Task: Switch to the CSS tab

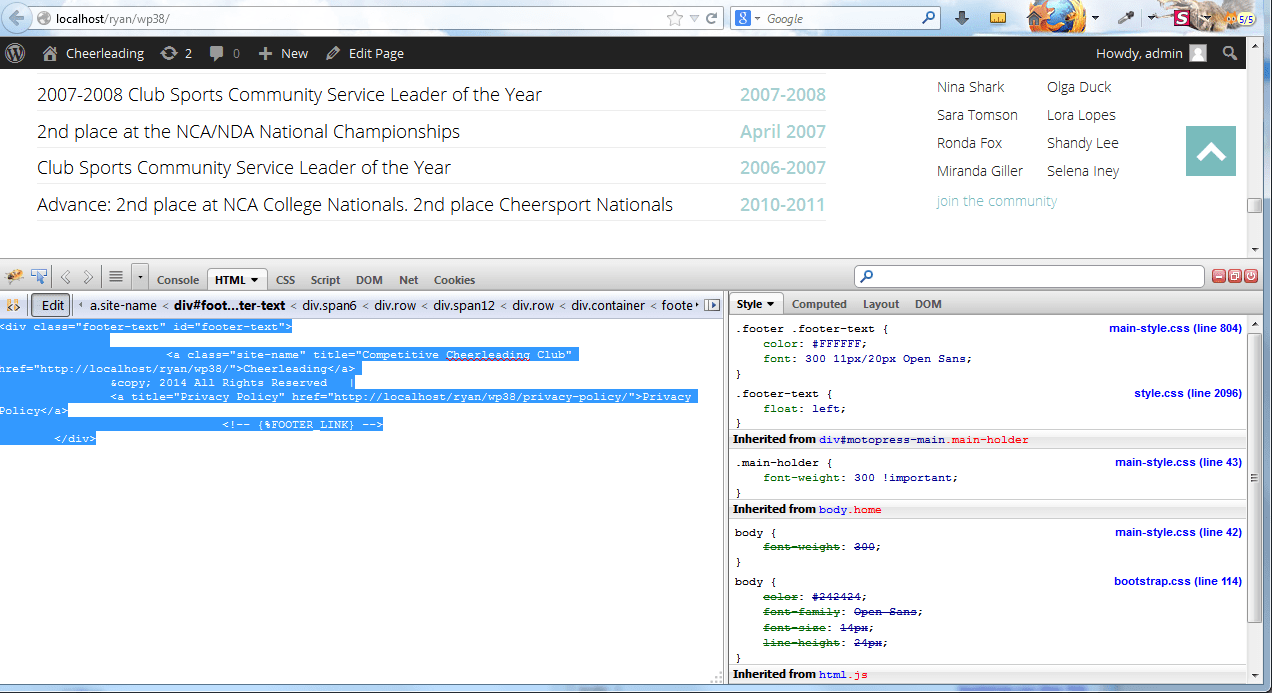Action: [x=285, y=280]
